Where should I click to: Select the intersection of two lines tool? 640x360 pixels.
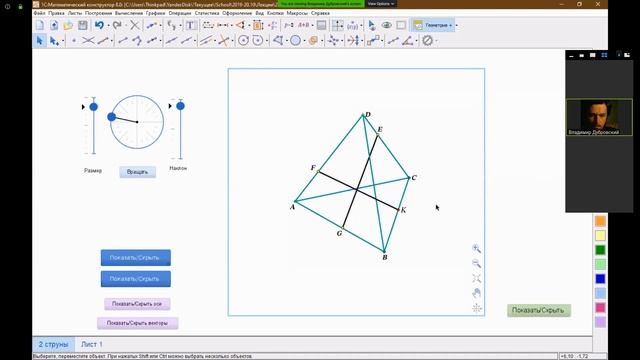88,40
